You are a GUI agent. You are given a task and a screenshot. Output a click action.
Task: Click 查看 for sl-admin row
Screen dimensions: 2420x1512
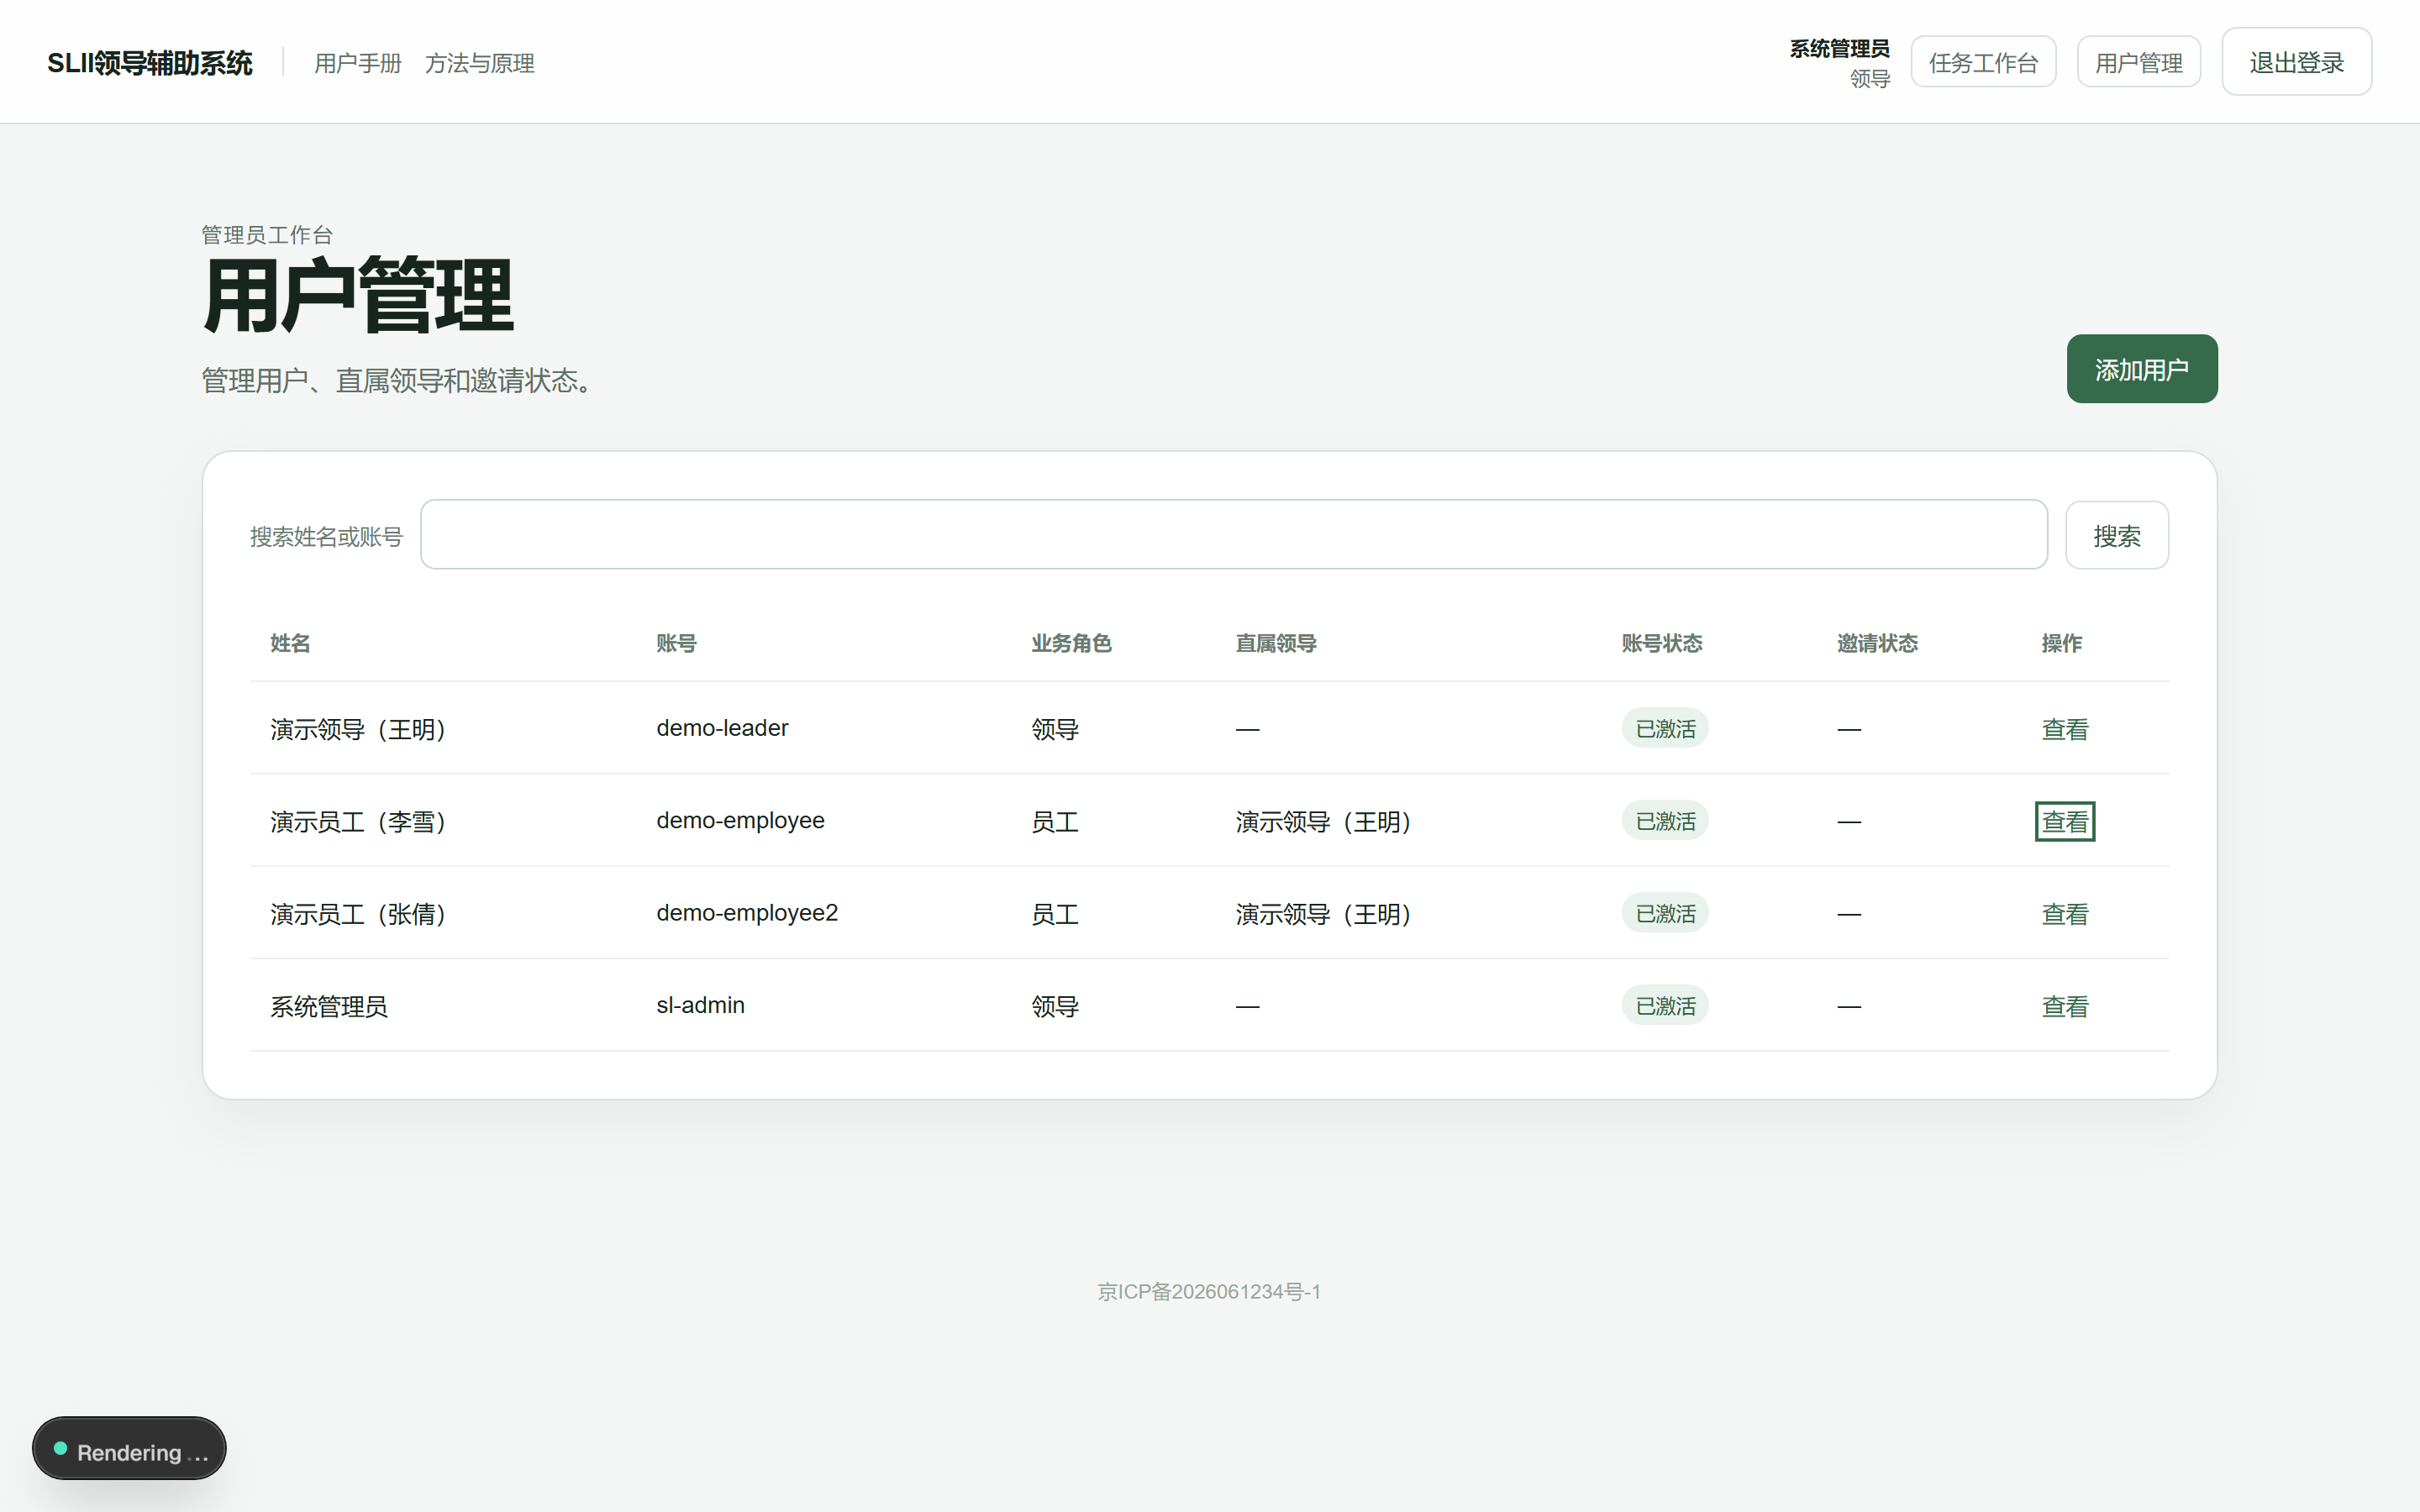[2065, 1006]
